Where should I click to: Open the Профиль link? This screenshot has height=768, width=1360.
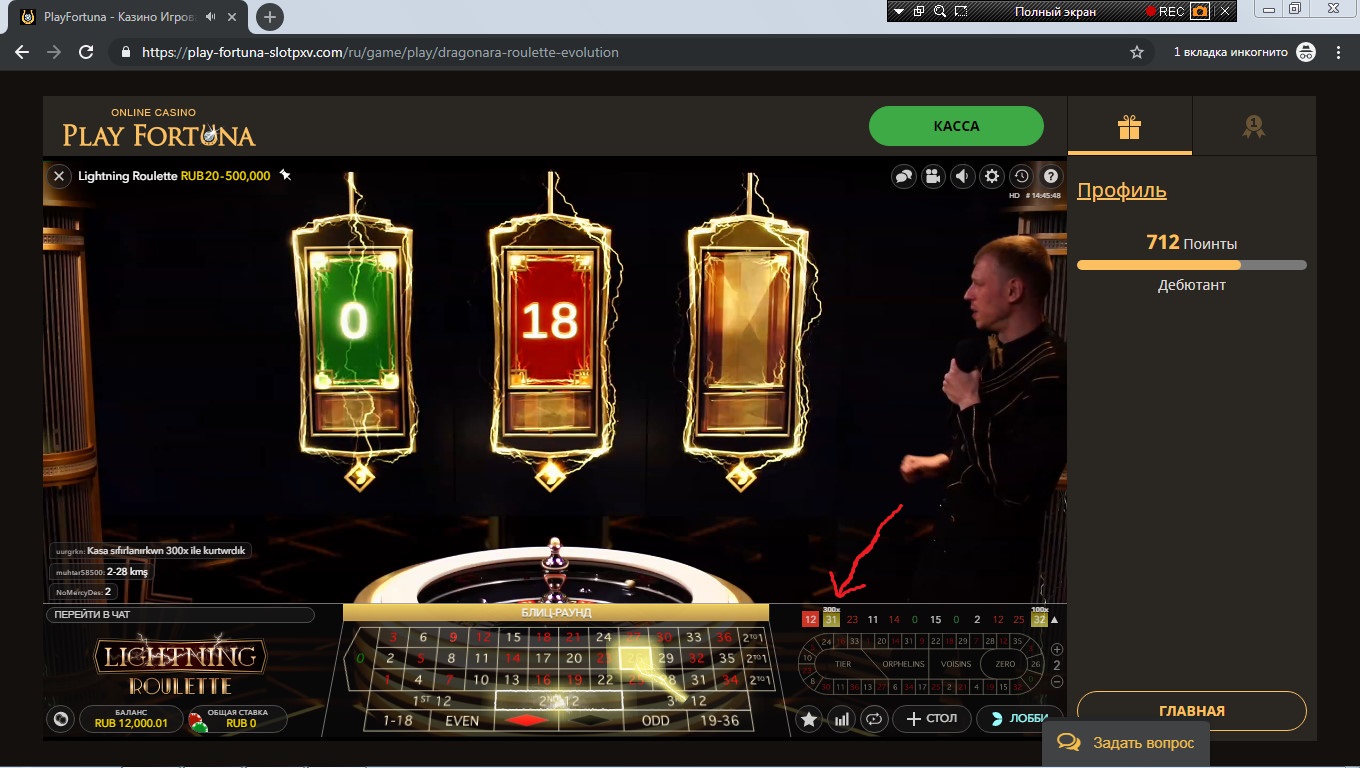coord(1122,190)
